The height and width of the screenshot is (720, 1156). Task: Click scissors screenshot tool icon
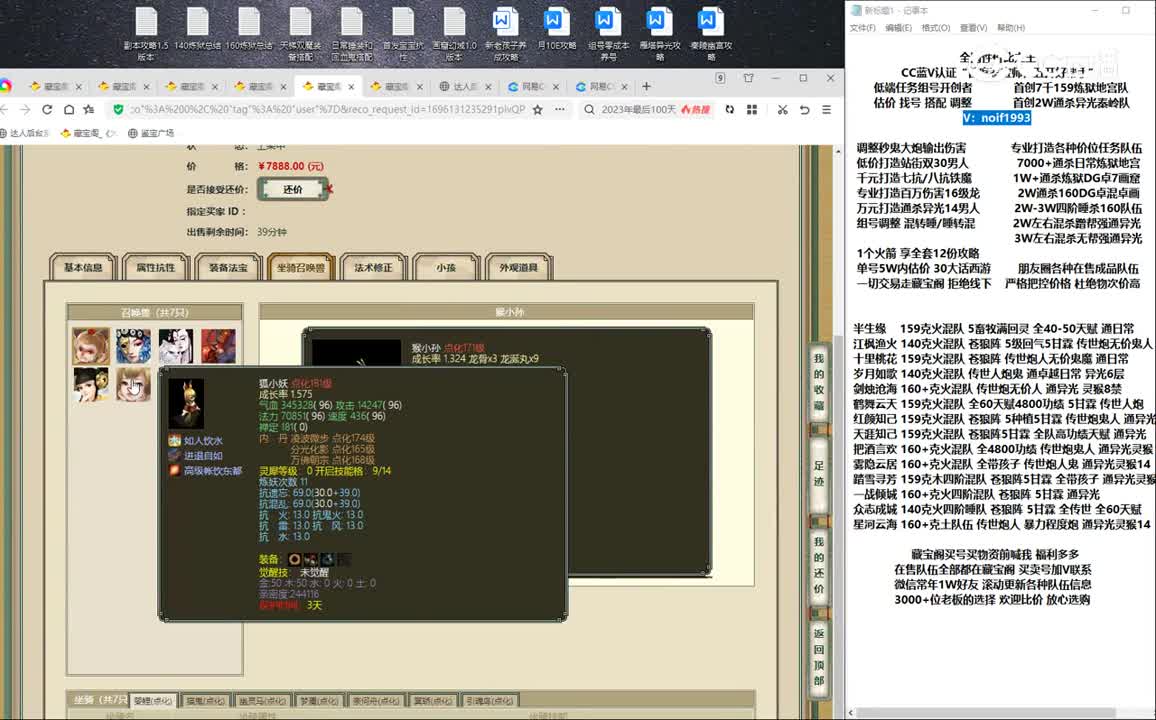[x=782, y=109]
